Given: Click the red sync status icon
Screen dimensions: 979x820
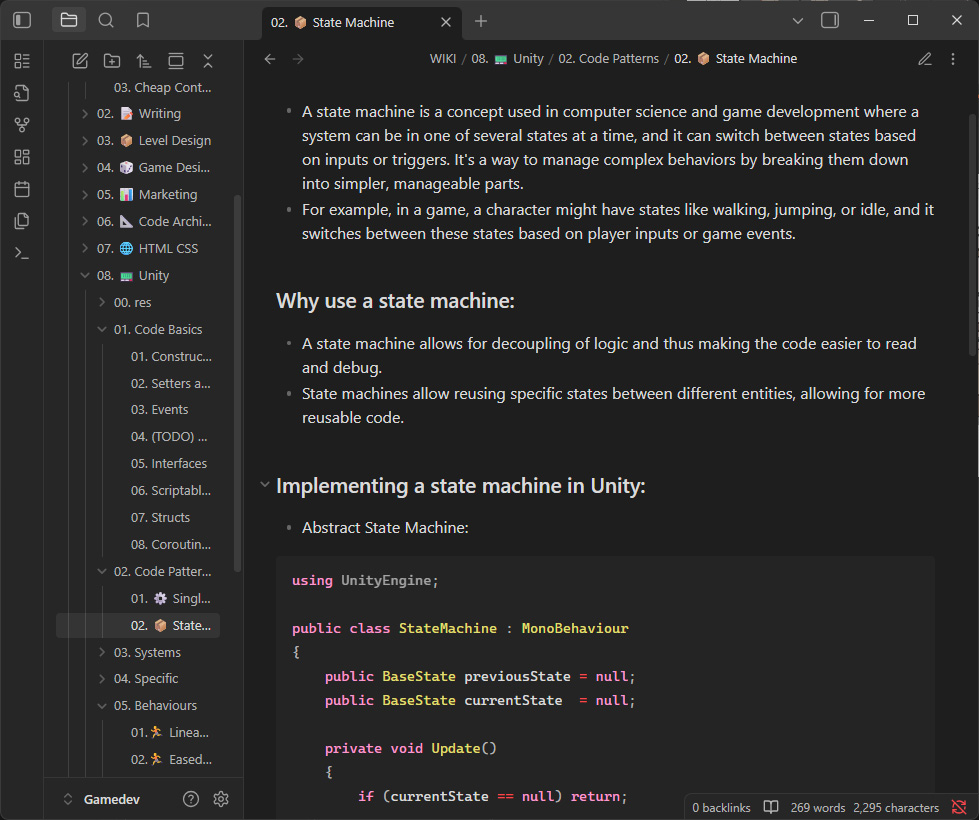Looking at the screenshot, I should (x=959, y=807).
